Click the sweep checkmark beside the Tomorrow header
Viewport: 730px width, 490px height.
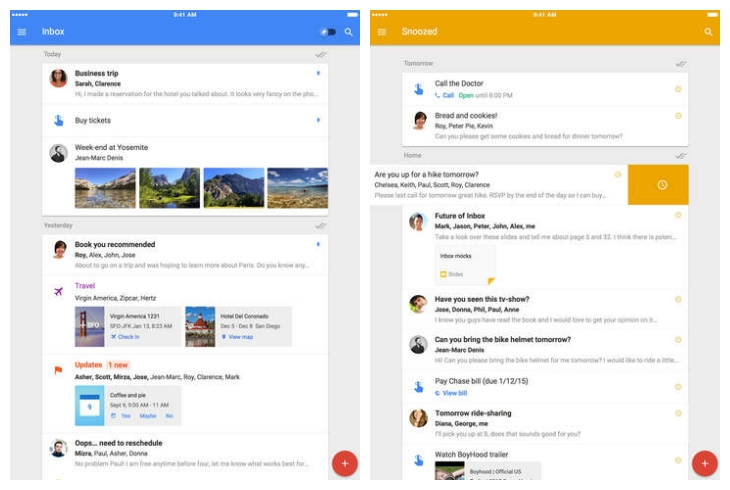pyautogui.click(x=680, y=63)
